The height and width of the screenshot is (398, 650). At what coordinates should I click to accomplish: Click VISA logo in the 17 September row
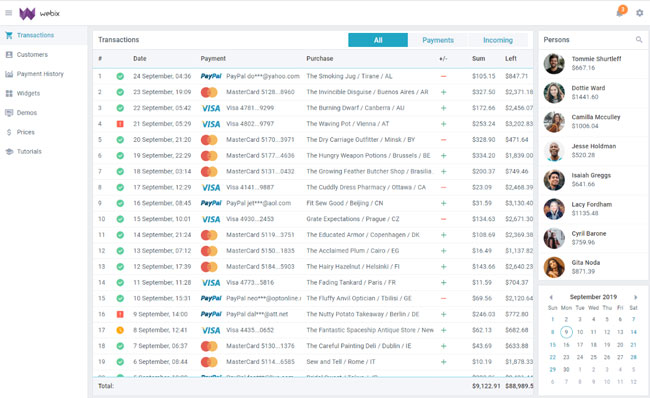211,187
